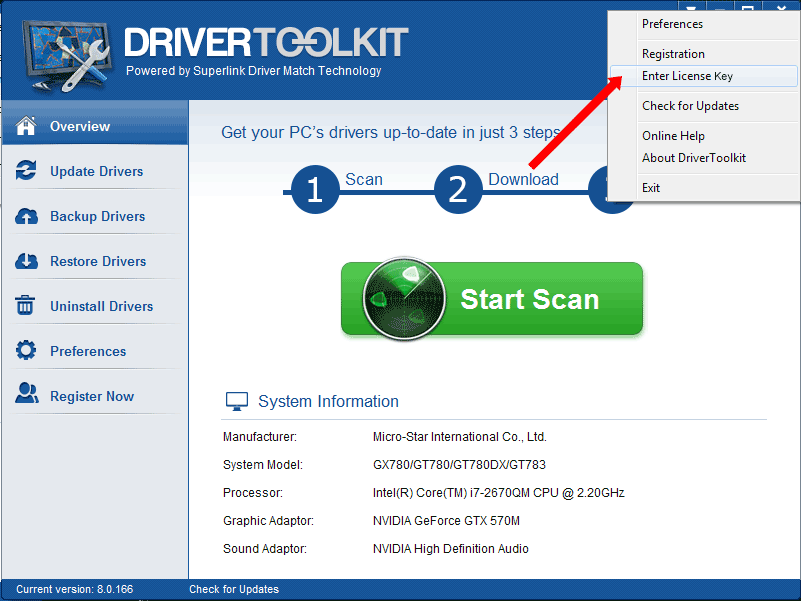This screenshot has width=801, height=601.
Task: Click the Register Now users icon
Action: point(27,393)
